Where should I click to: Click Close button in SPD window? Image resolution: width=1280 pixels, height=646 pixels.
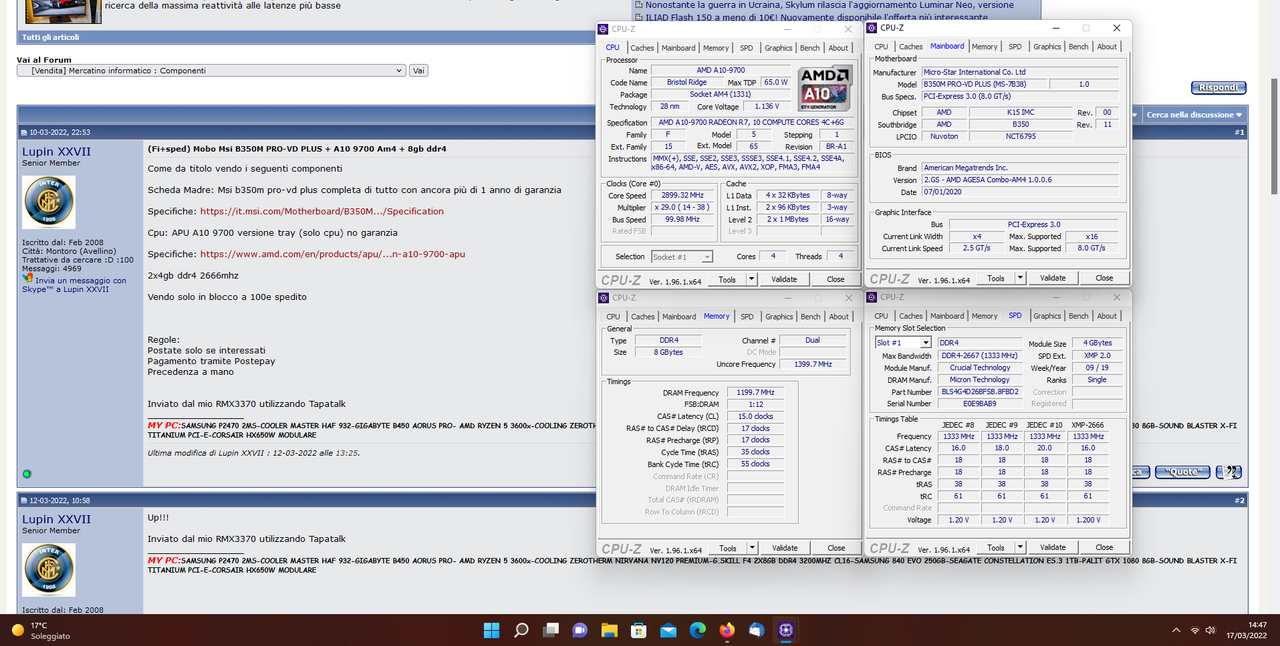pyautogui.click(x=1104, y=547)
